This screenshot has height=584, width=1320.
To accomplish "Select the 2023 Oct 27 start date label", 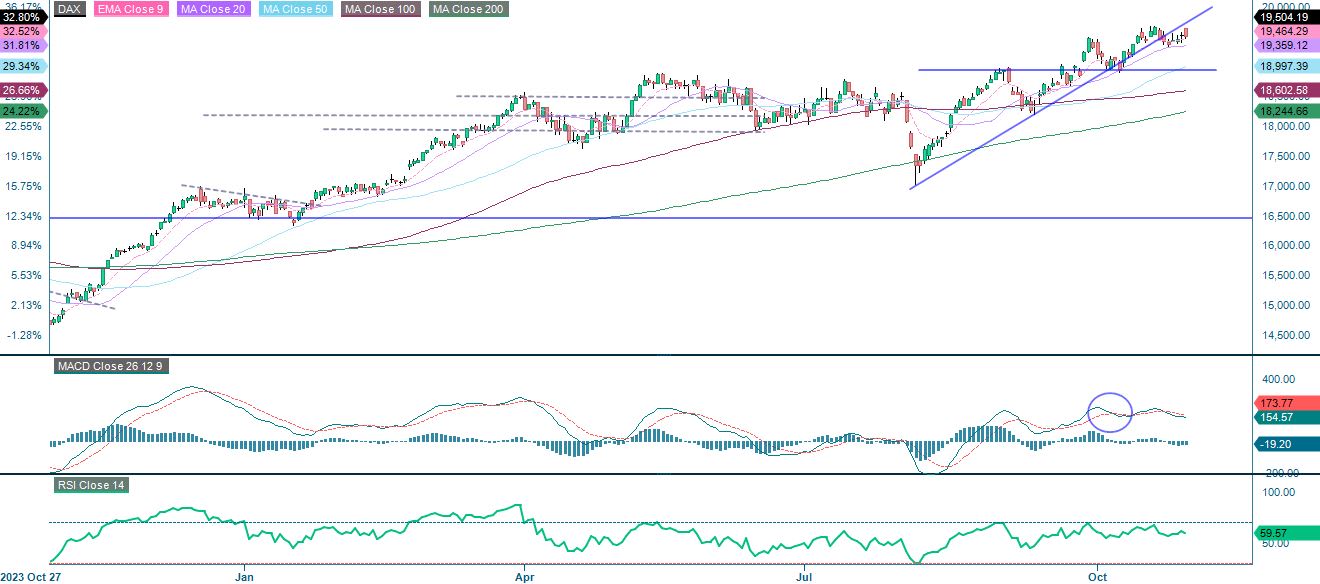I will point(32,577).
